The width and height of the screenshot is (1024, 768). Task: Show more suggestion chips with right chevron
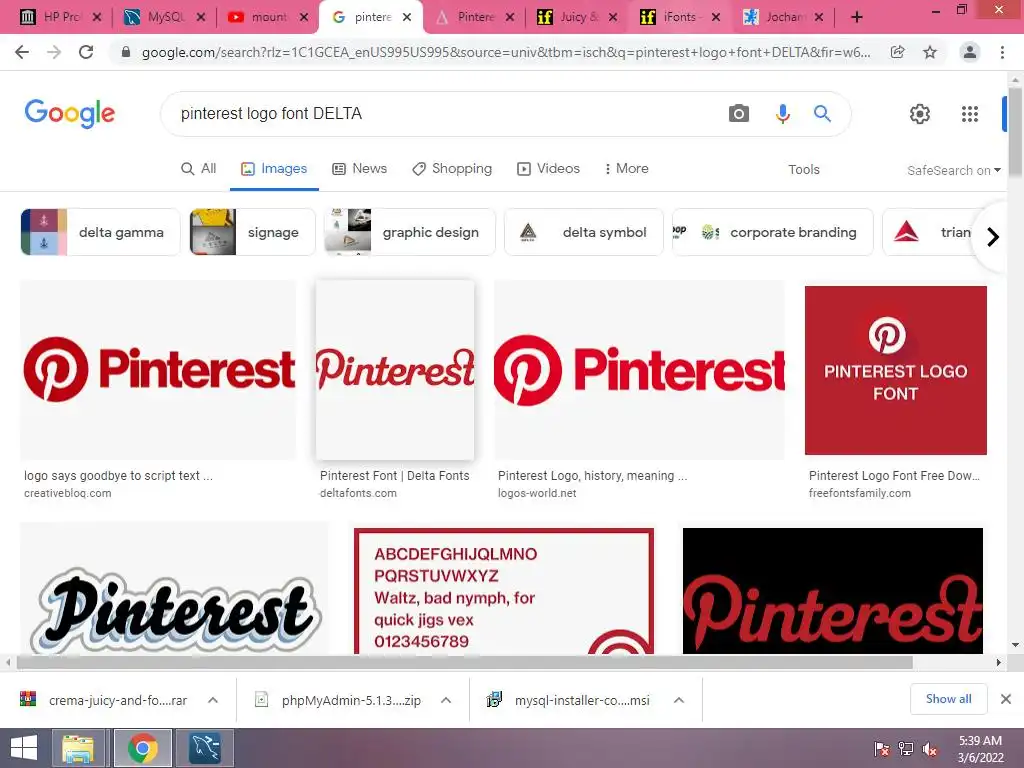pyautogui.click(x=993, y=236)
